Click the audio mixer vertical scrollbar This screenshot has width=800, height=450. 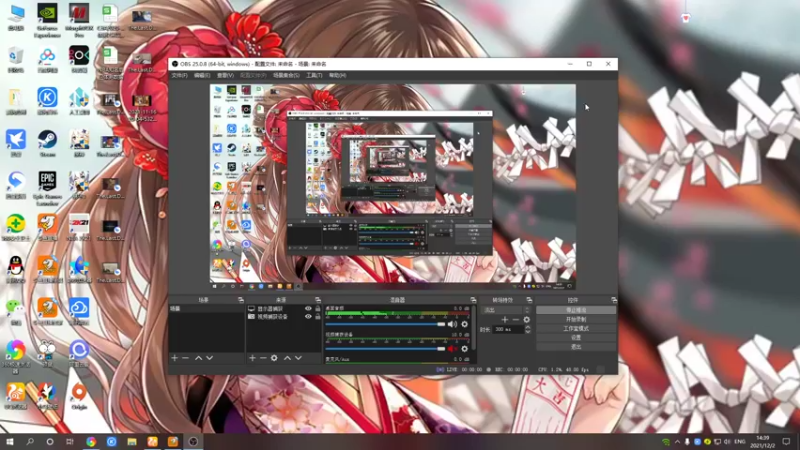[474, 328]
